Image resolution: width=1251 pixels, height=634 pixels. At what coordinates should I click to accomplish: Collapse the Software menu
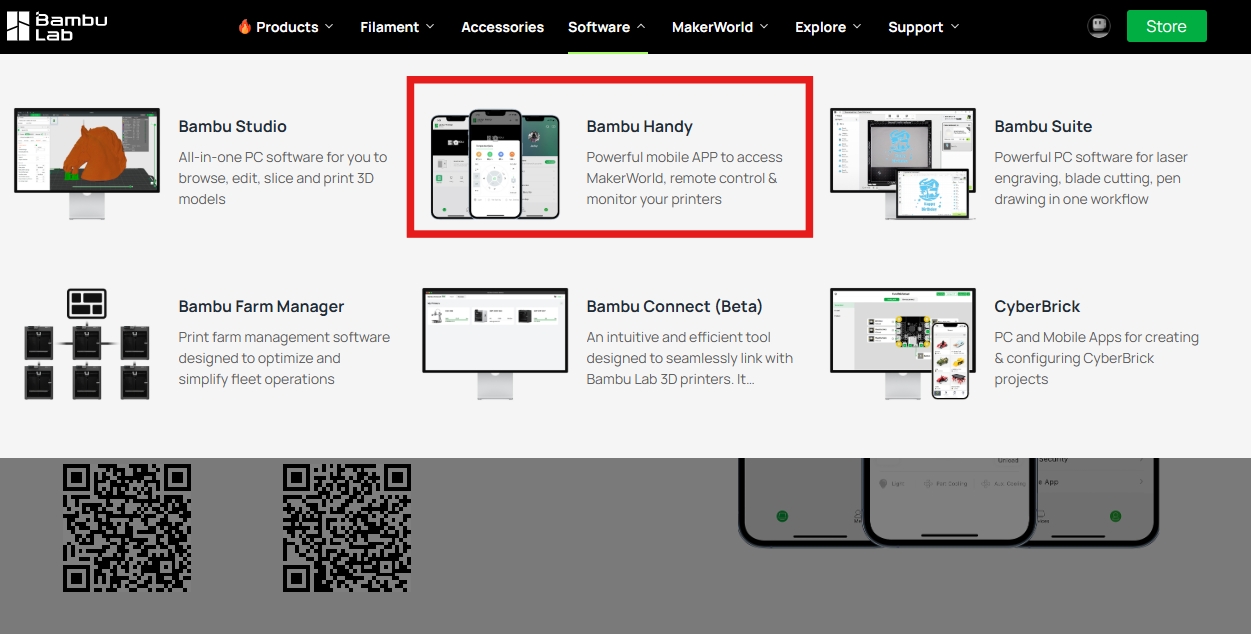[606, 27]
